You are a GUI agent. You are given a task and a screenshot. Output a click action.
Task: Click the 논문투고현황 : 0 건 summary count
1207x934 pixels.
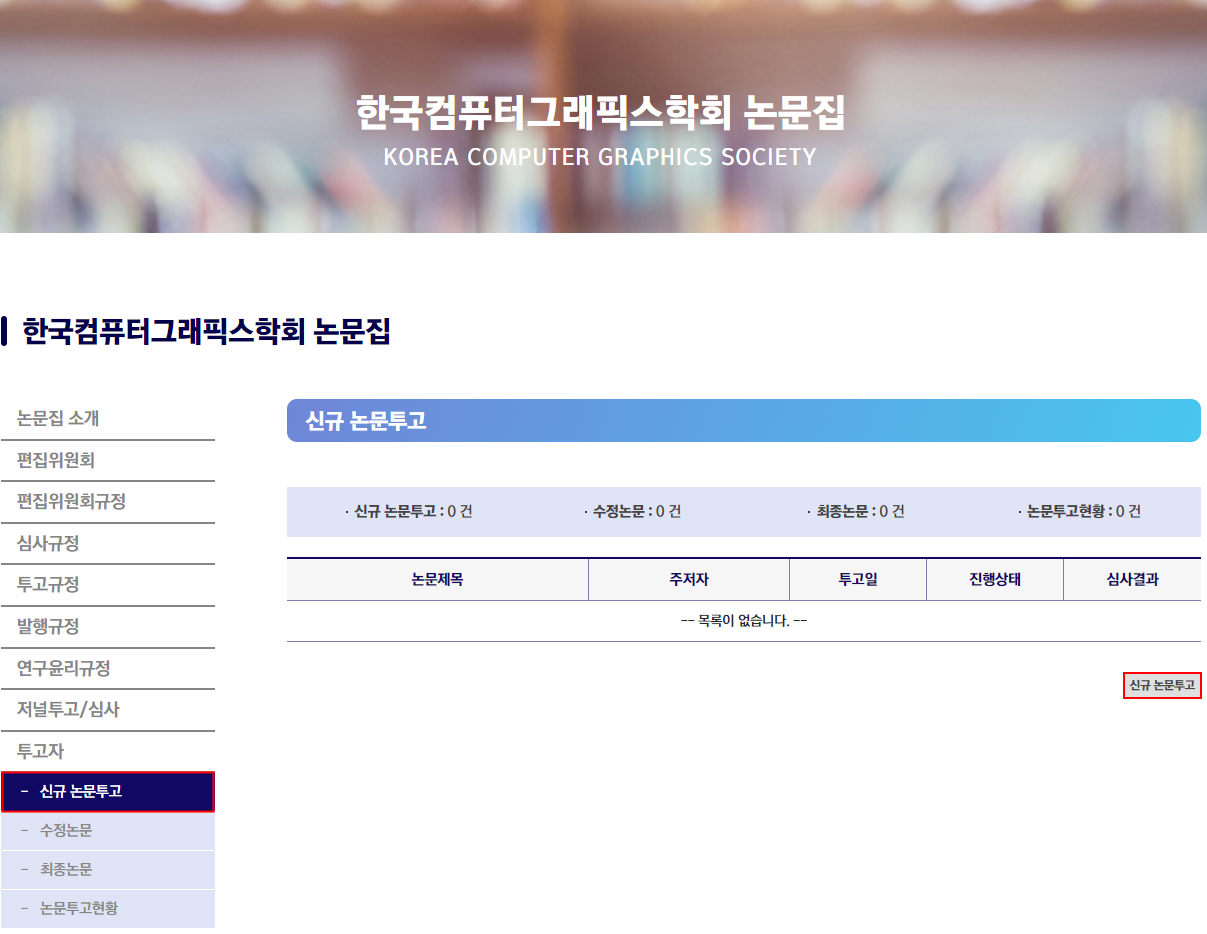[x=1079, y=511]
